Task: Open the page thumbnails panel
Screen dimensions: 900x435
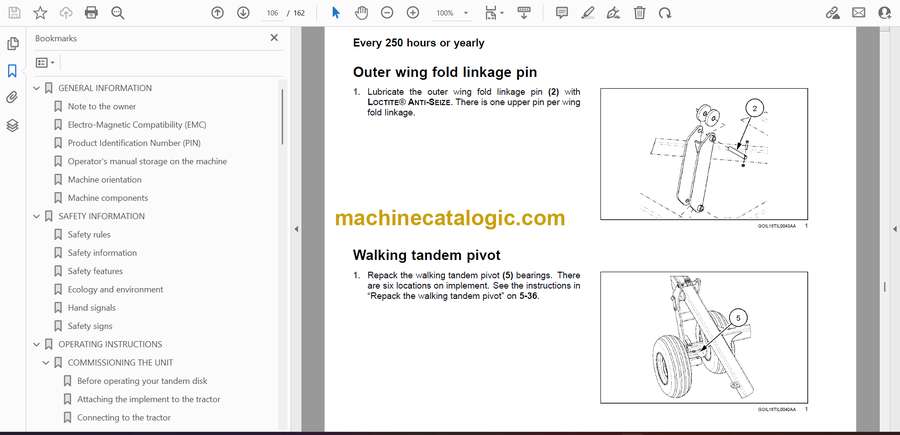Action: coord(12,44)
